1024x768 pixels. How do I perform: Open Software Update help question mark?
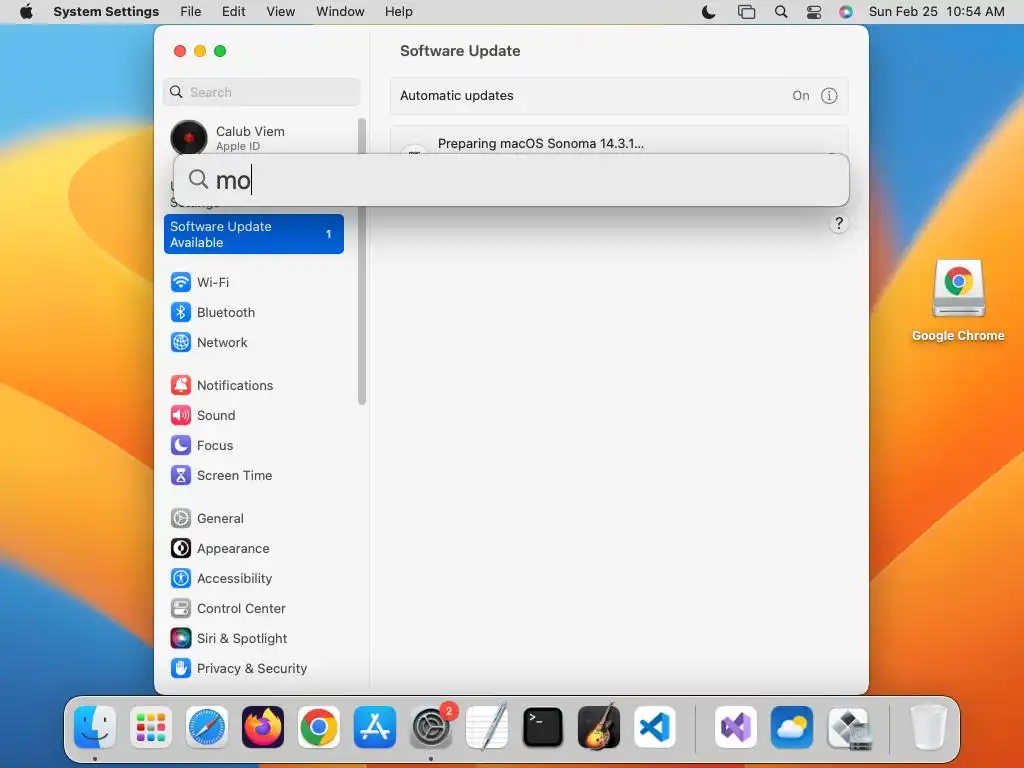pyautogui.click(x=839, y=224)
